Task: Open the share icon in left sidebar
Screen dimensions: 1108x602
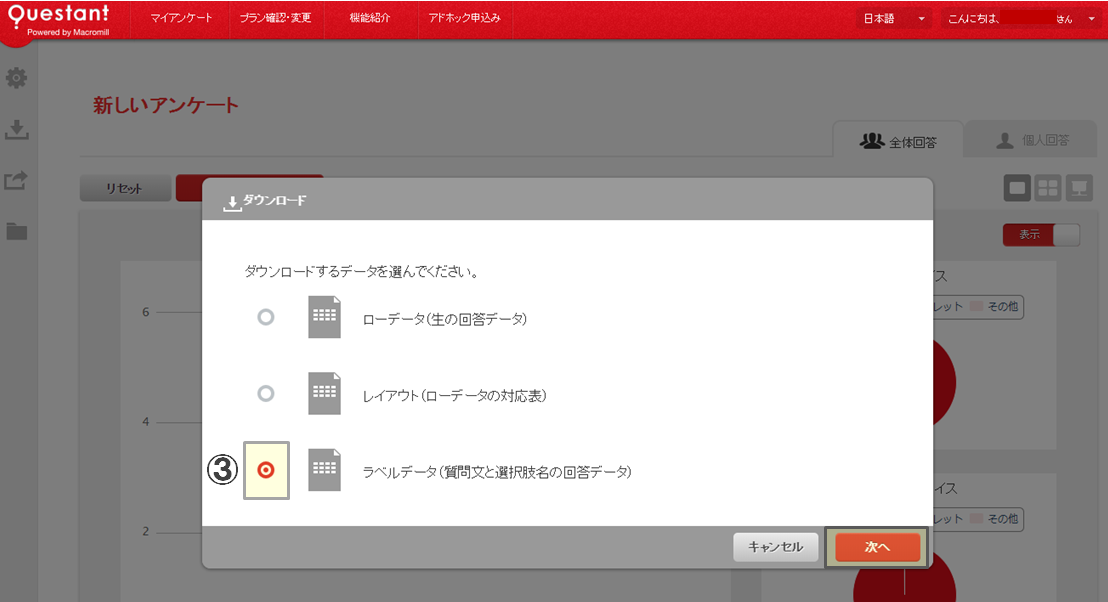Action: click(x=17, y=181)
